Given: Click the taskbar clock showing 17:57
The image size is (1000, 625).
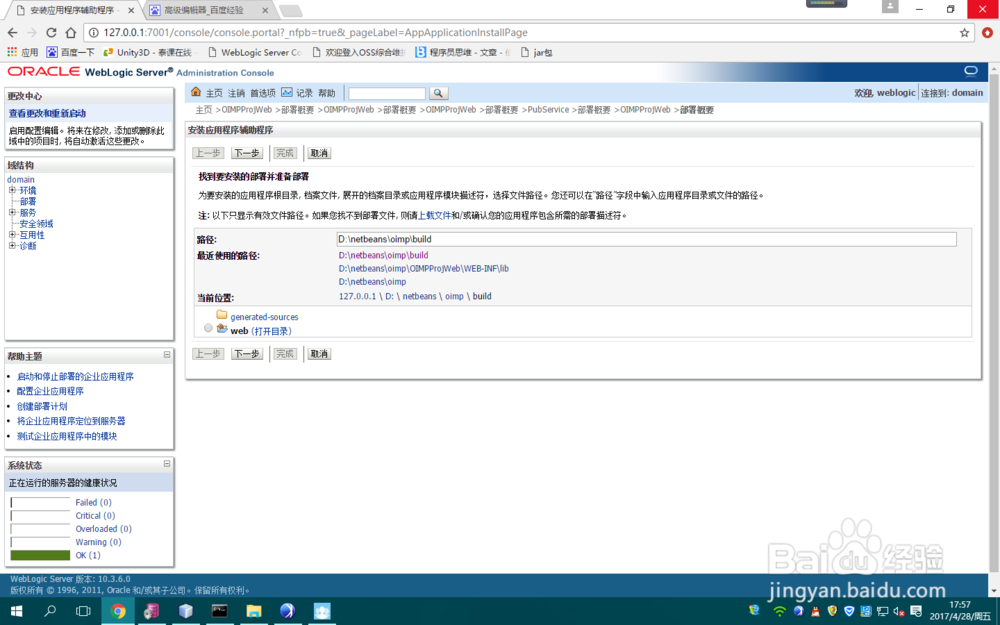Looking at the screenshot, I should click(x=960, y=611).
